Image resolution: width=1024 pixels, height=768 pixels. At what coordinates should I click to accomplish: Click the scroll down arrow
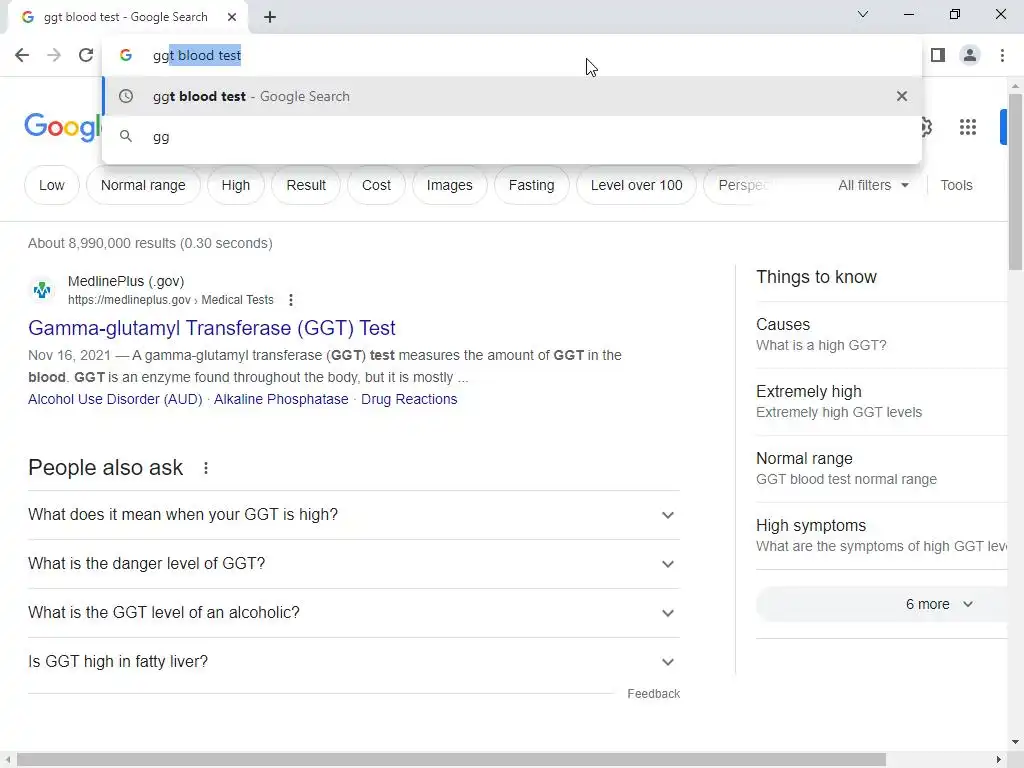pos(1015,742)
